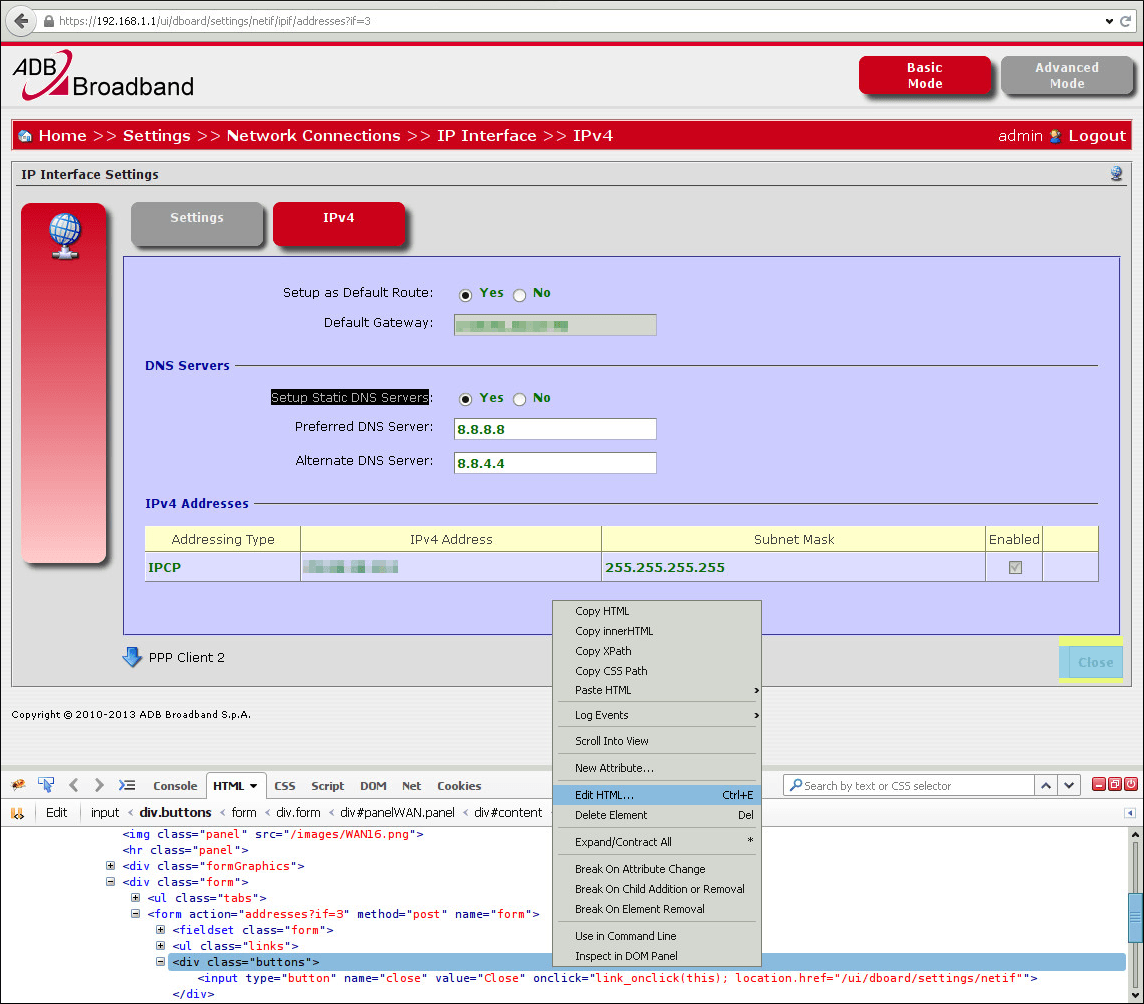
Task: Click the Firebug scrollbar up arrow
Action: coord(1135,833)
